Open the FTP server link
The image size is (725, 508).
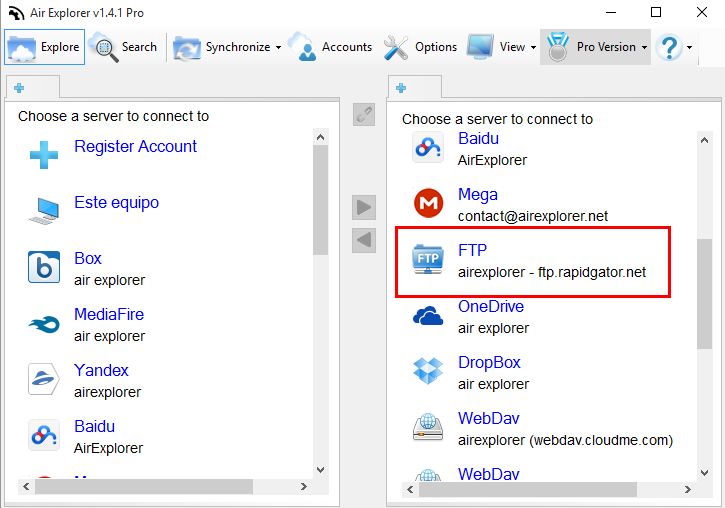[x=472, y=251]
